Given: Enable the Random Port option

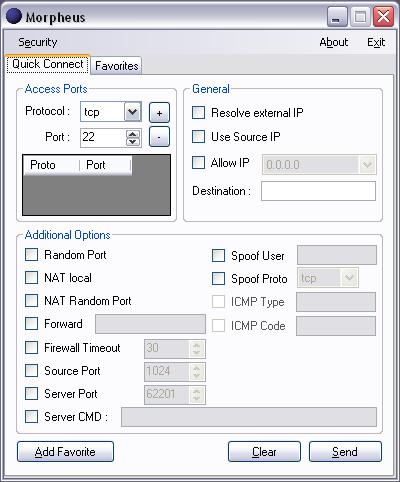Looking at the screenshot, I should tap(31, 255).
